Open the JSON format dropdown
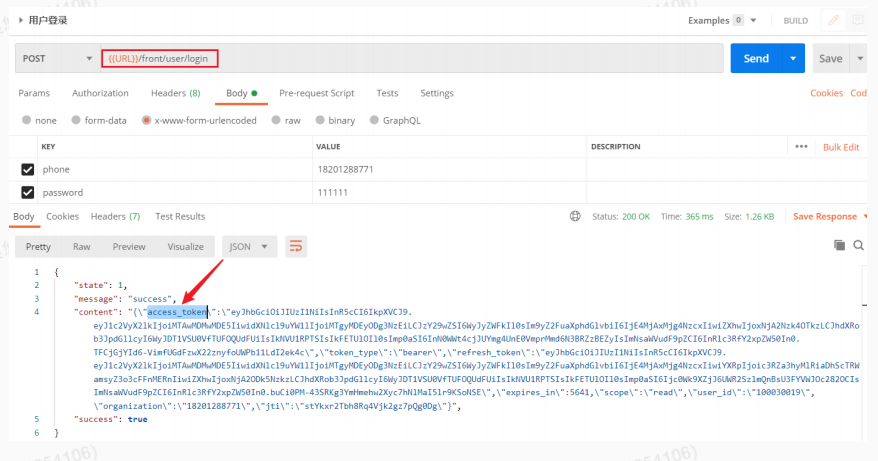This screenshot has width=878, height=461. [x=249, y=246]
